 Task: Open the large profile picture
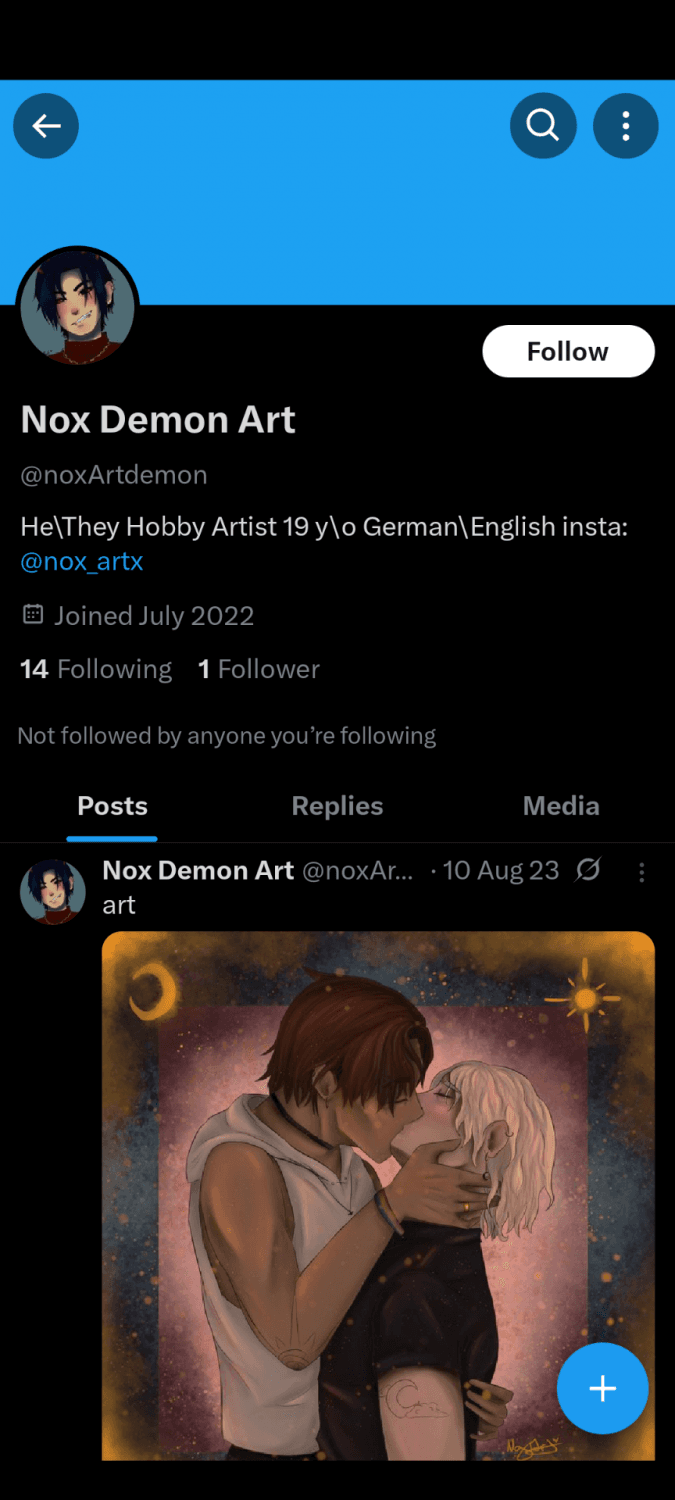(x=77, y=307)
